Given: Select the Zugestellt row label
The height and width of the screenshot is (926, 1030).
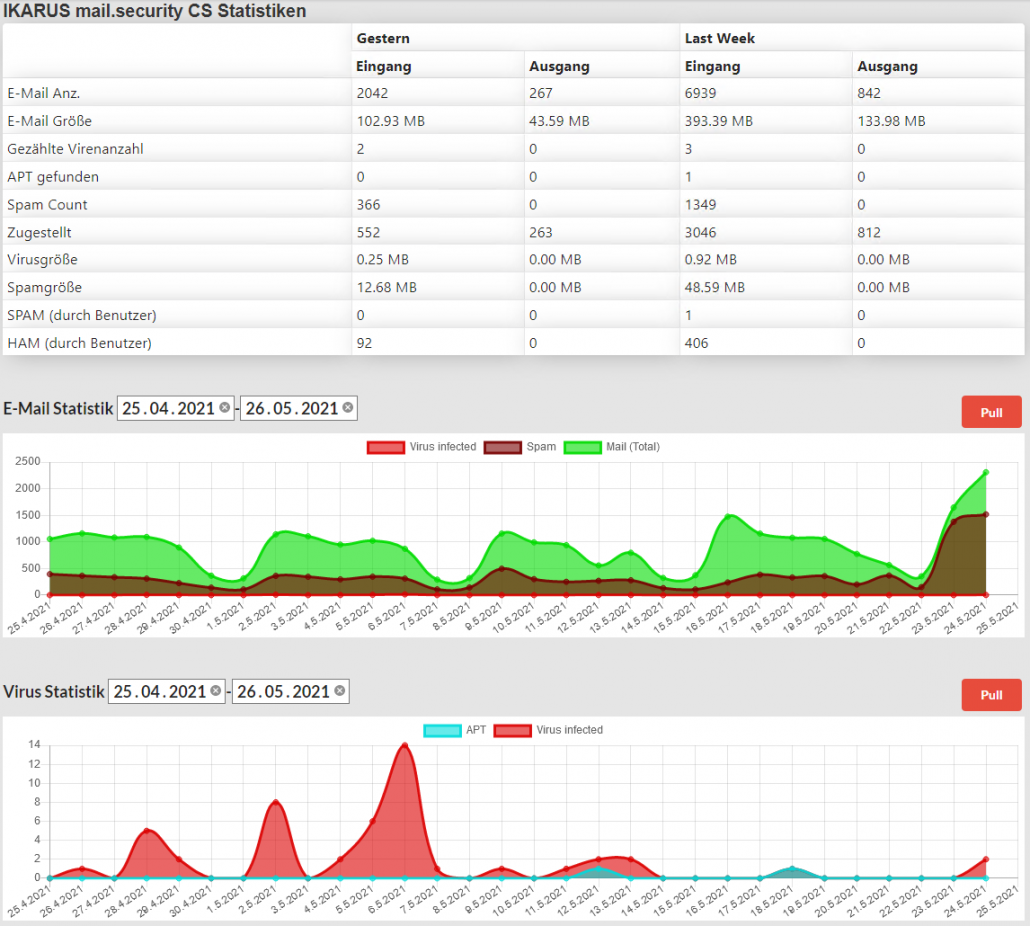Looking at the screenshot, I should [x=39, y=232].
